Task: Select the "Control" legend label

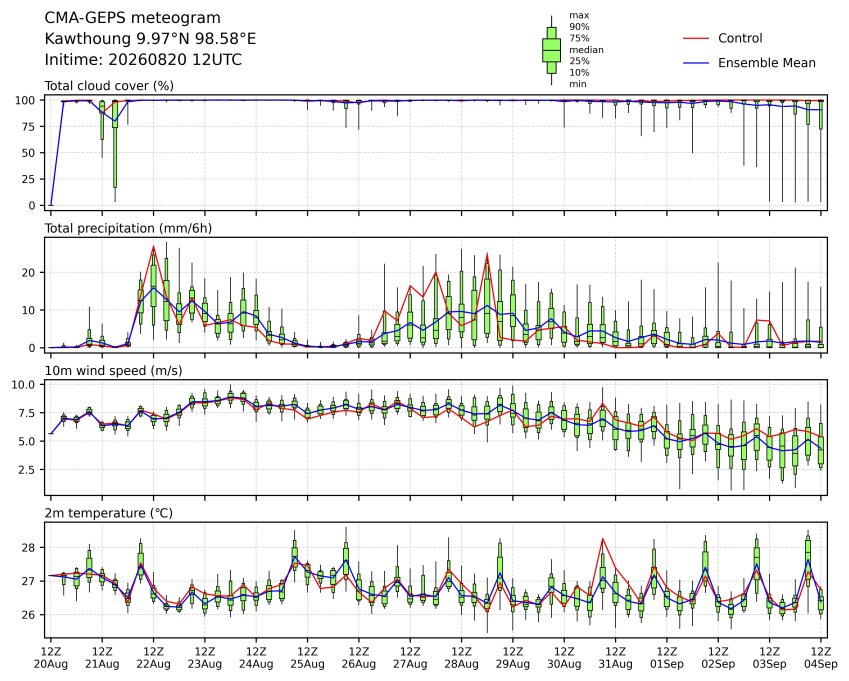Action: click(x=740, y=38)
